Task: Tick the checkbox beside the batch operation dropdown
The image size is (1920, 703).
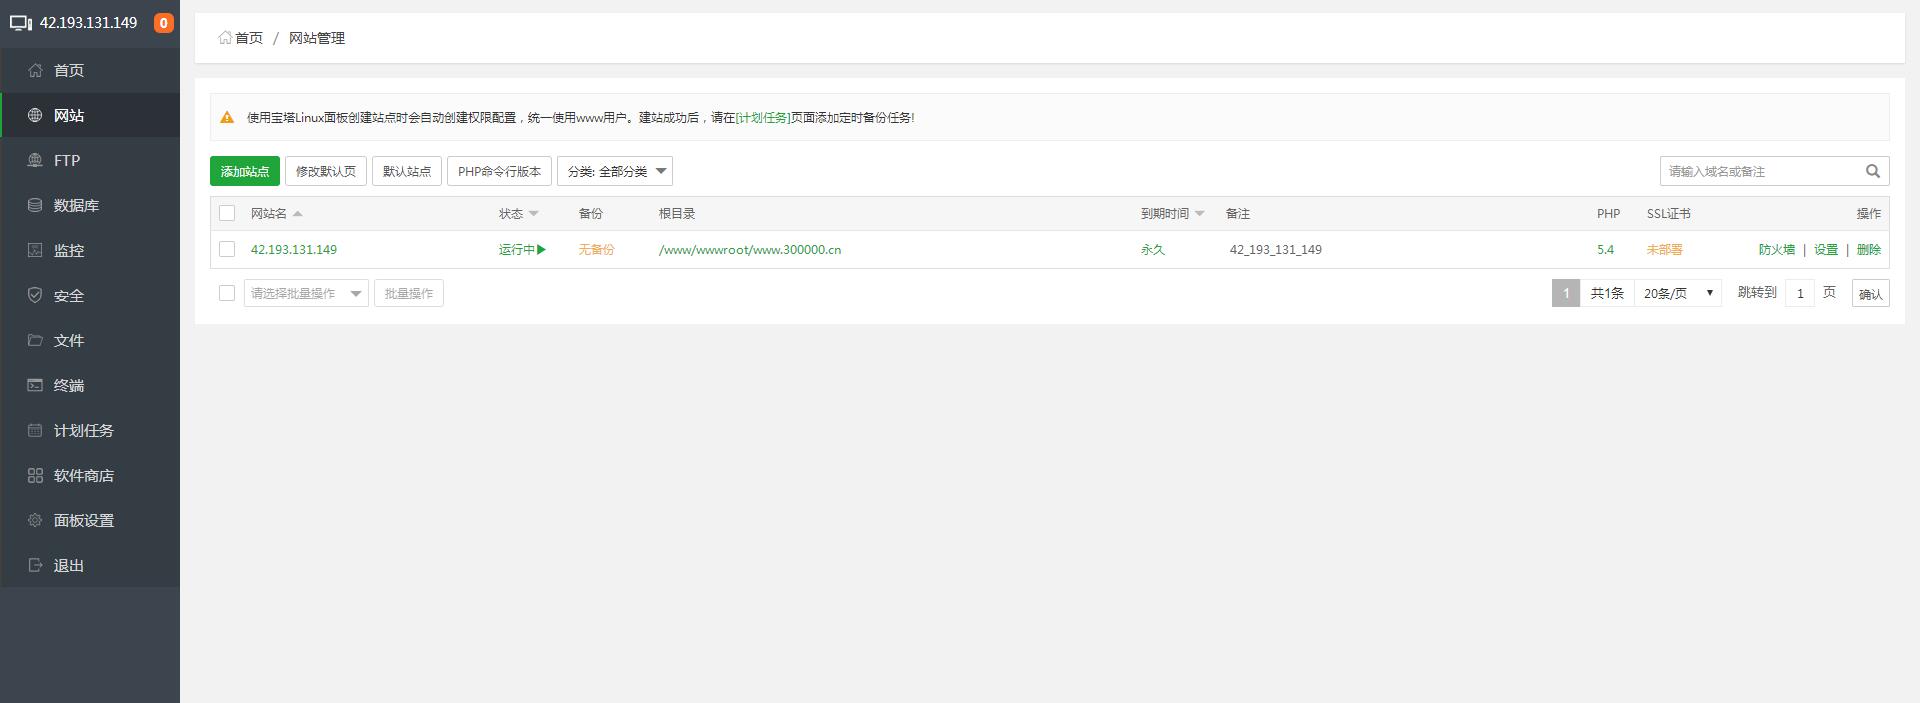Action: tap(227, 293)
